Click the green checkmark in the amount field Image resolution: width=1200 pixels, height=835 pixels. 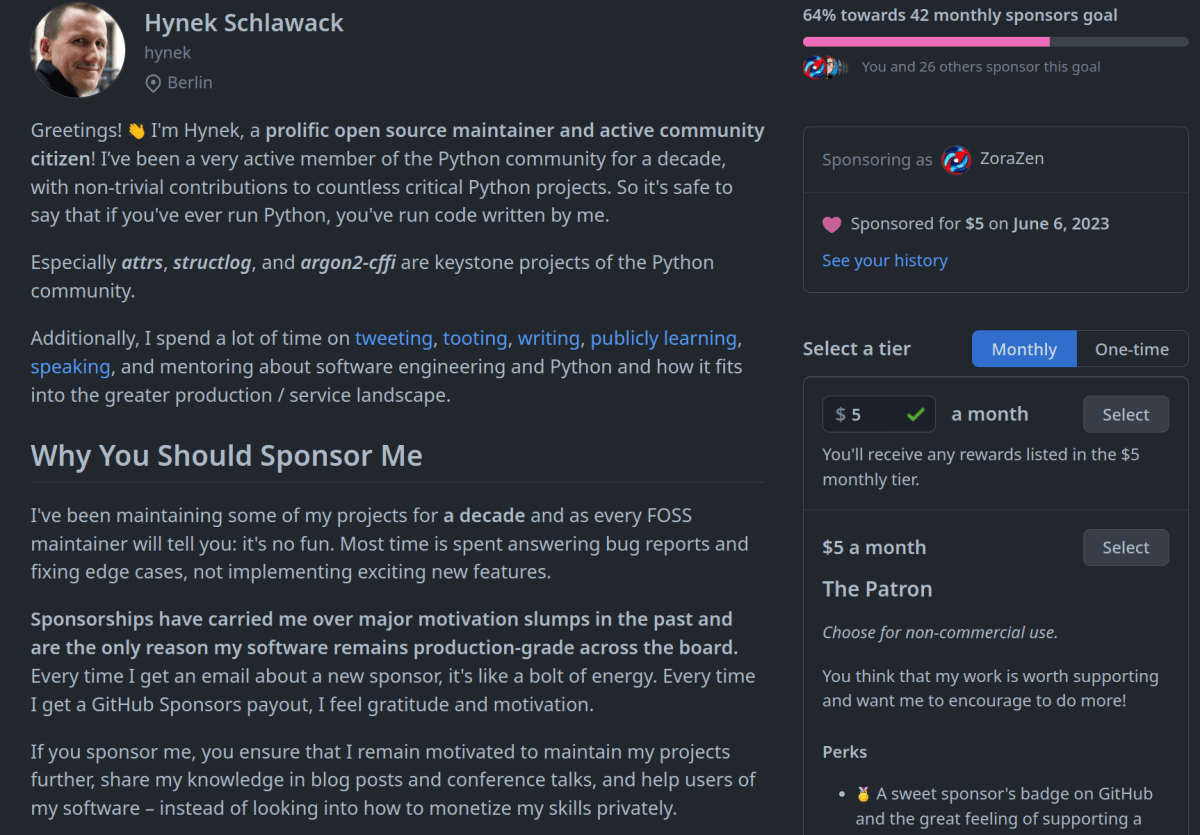[x=917, y=413]
